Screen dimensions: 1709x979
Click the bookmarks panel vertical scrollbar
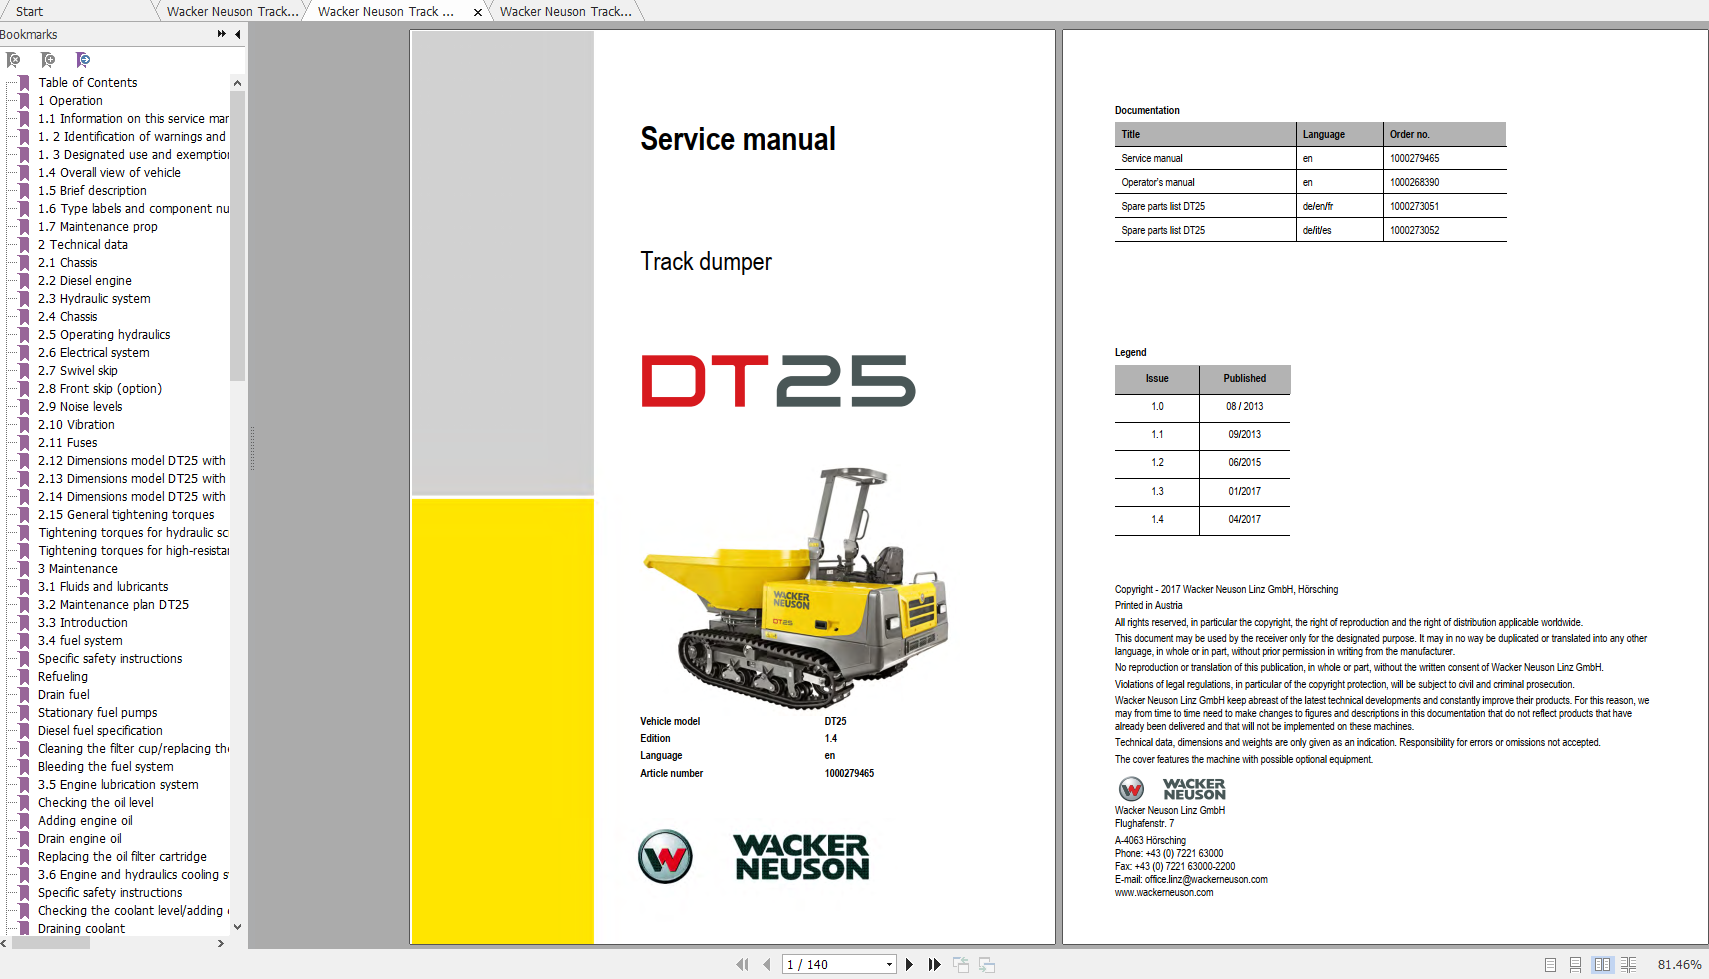click(237, 236)
